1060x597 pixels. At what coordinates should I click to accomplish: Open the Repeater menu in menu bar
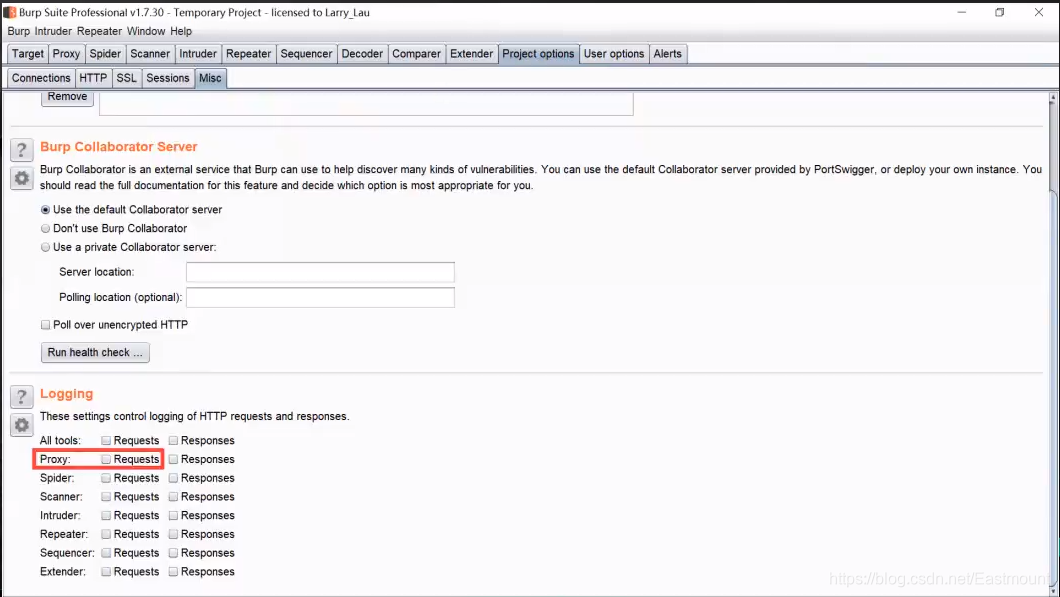tap(99, 31)
